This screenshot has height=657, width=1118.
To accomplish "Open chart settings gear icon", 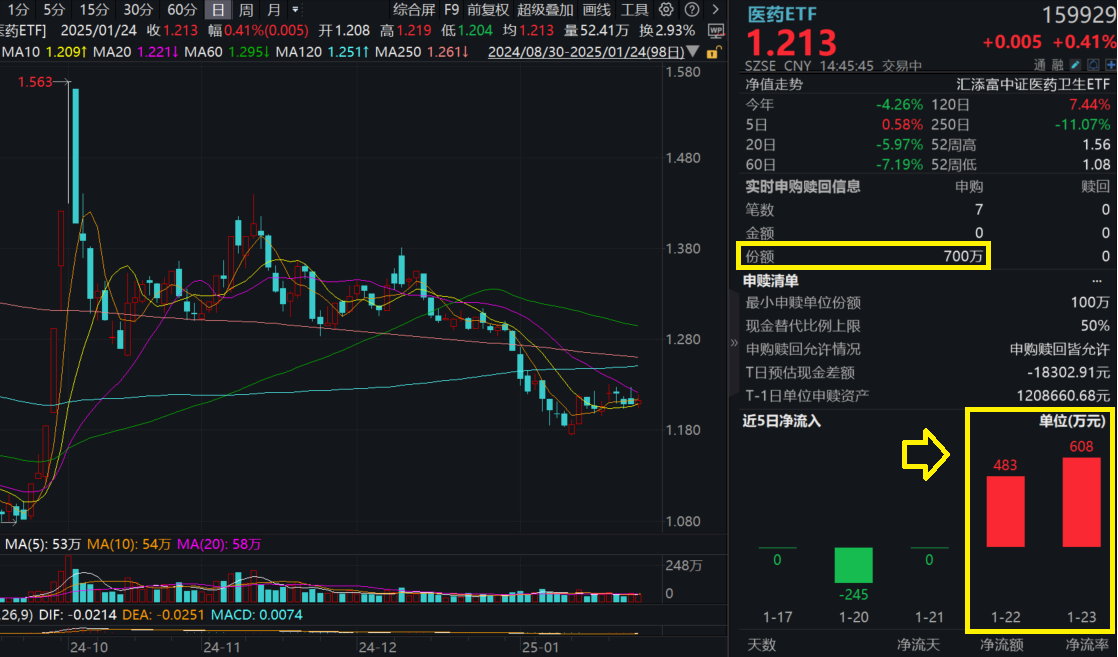I will click(x=666, y=10).
